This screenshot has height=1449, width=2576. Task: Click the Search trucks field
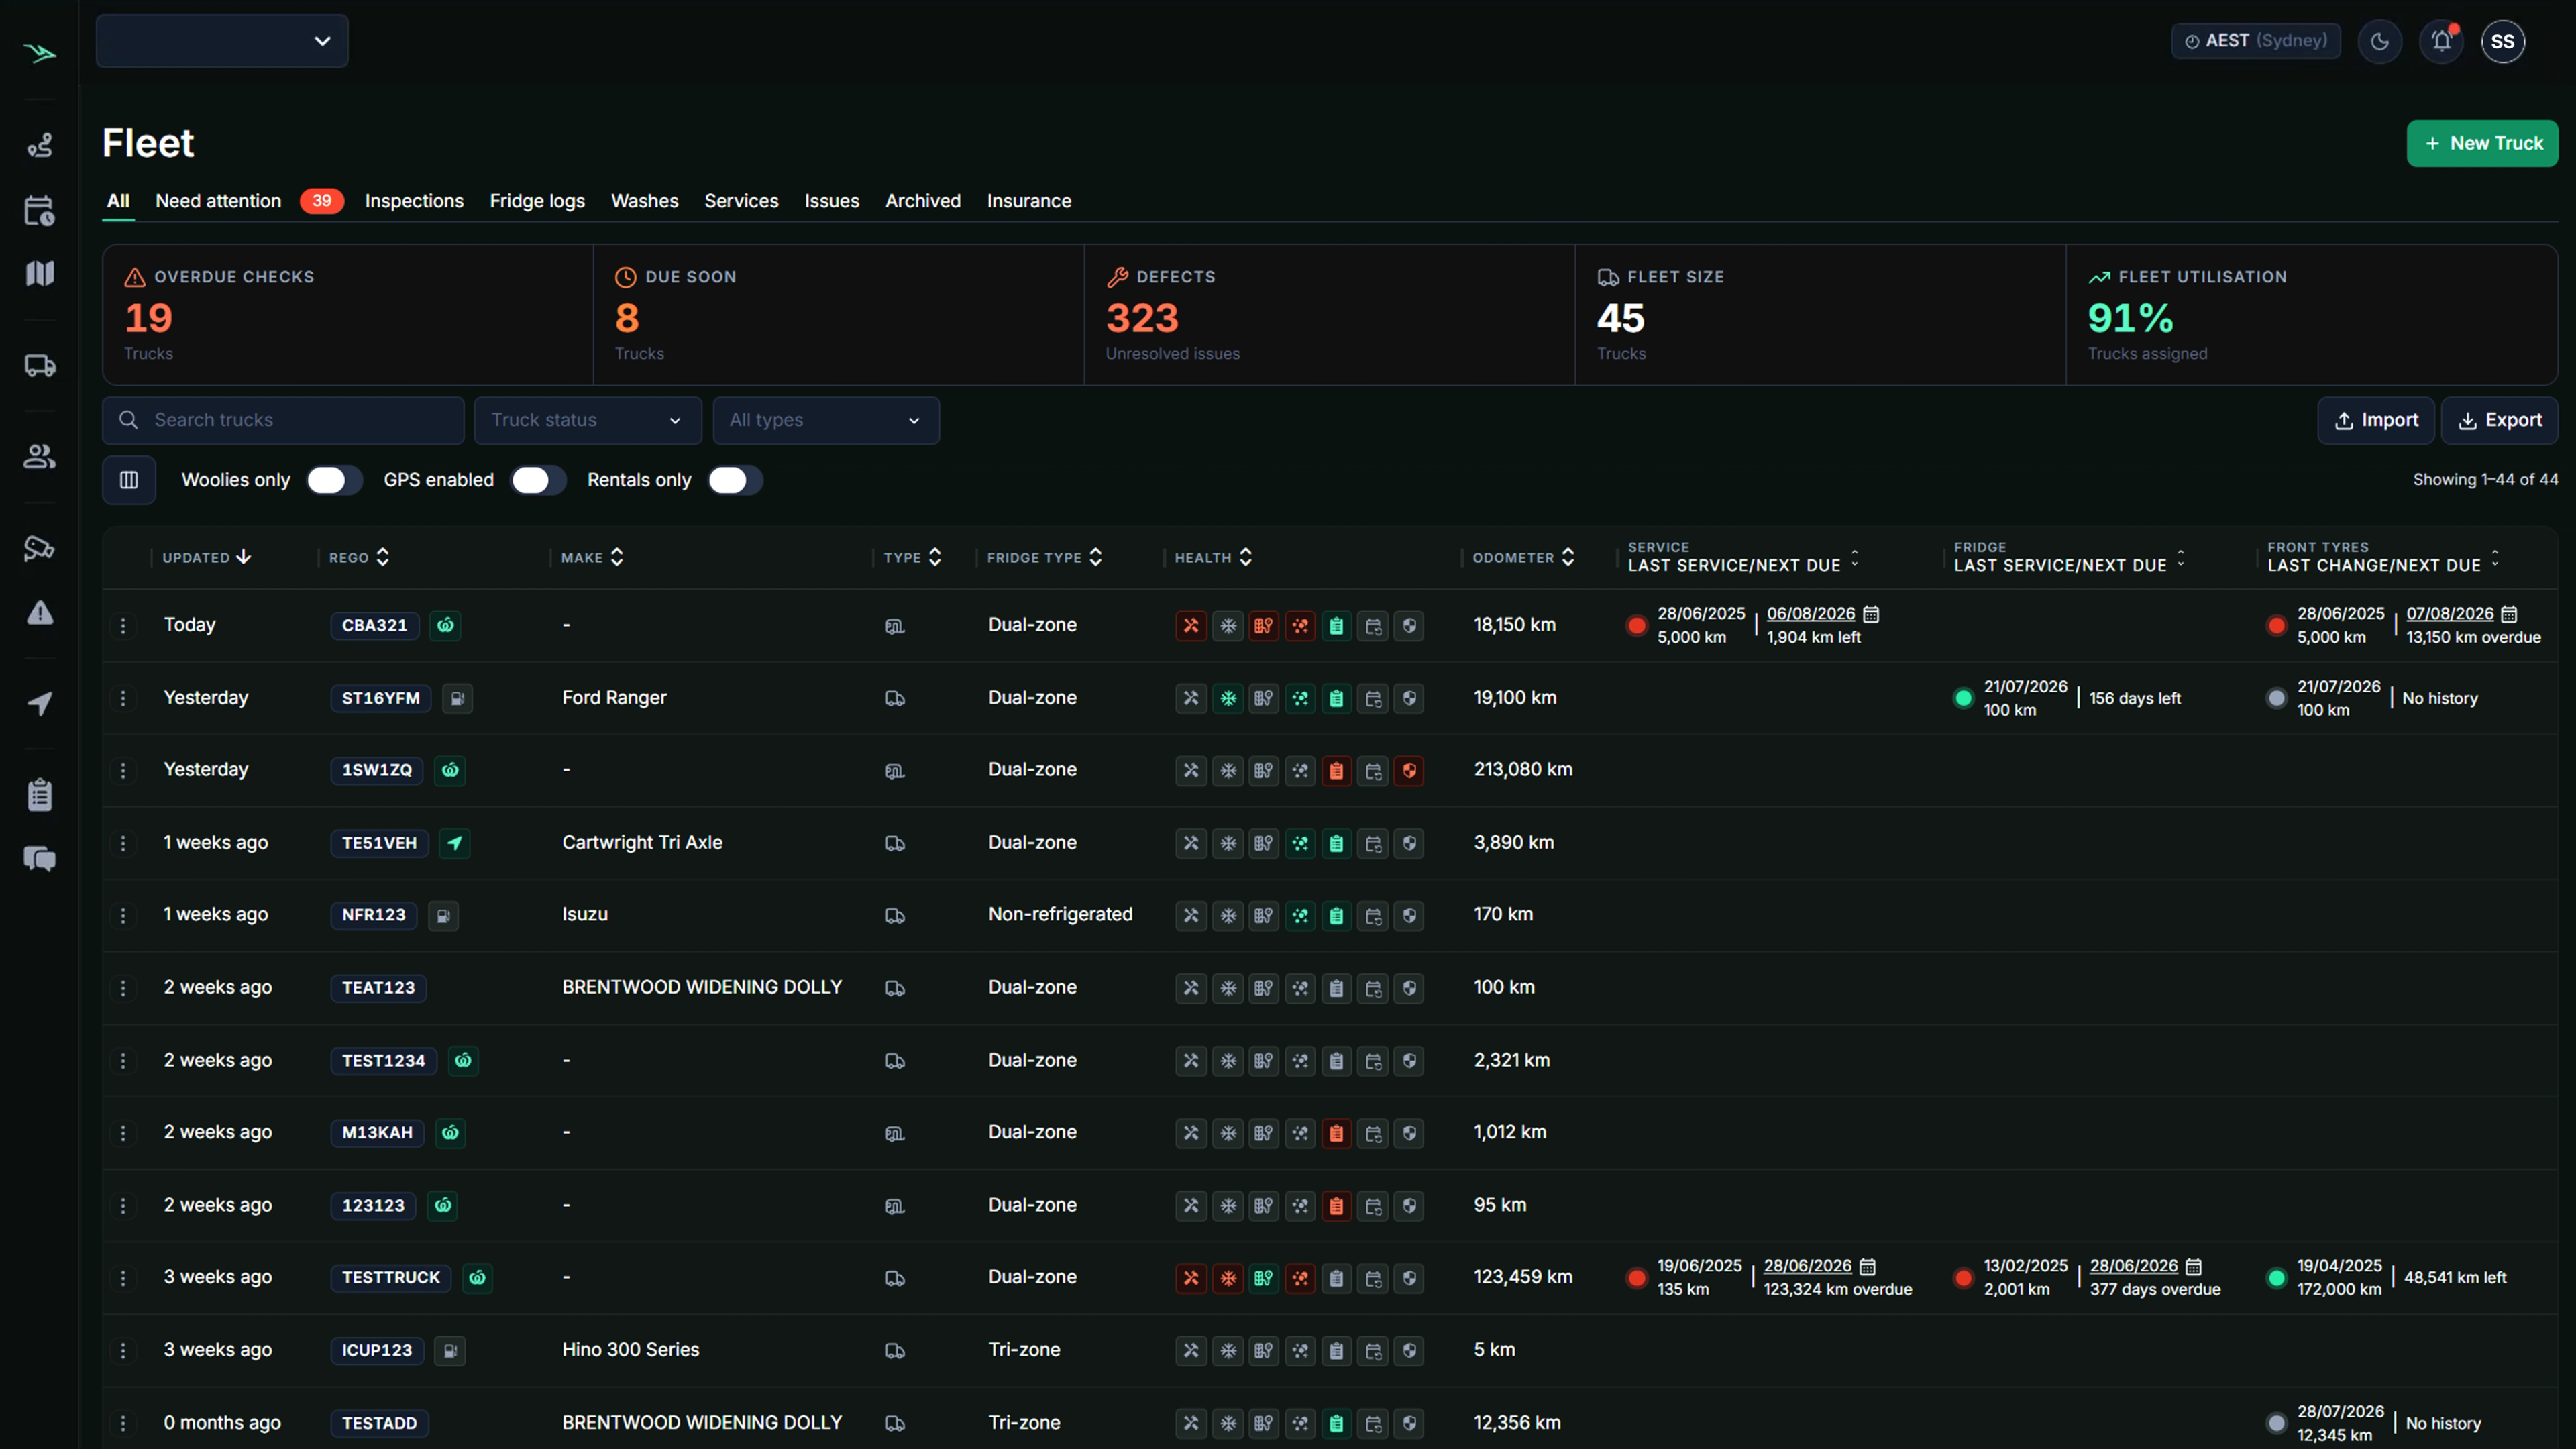(283, 420)
